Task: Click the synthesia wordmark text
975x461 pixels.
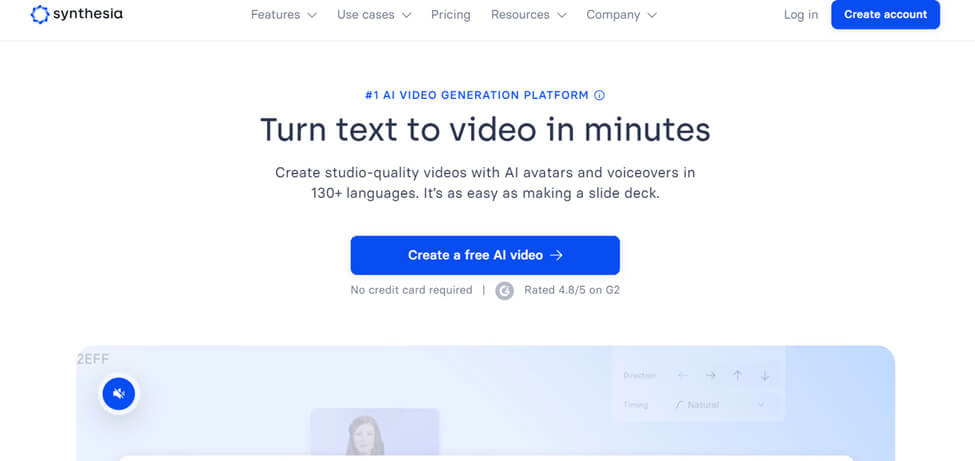Action: click(x=89, y=15)
